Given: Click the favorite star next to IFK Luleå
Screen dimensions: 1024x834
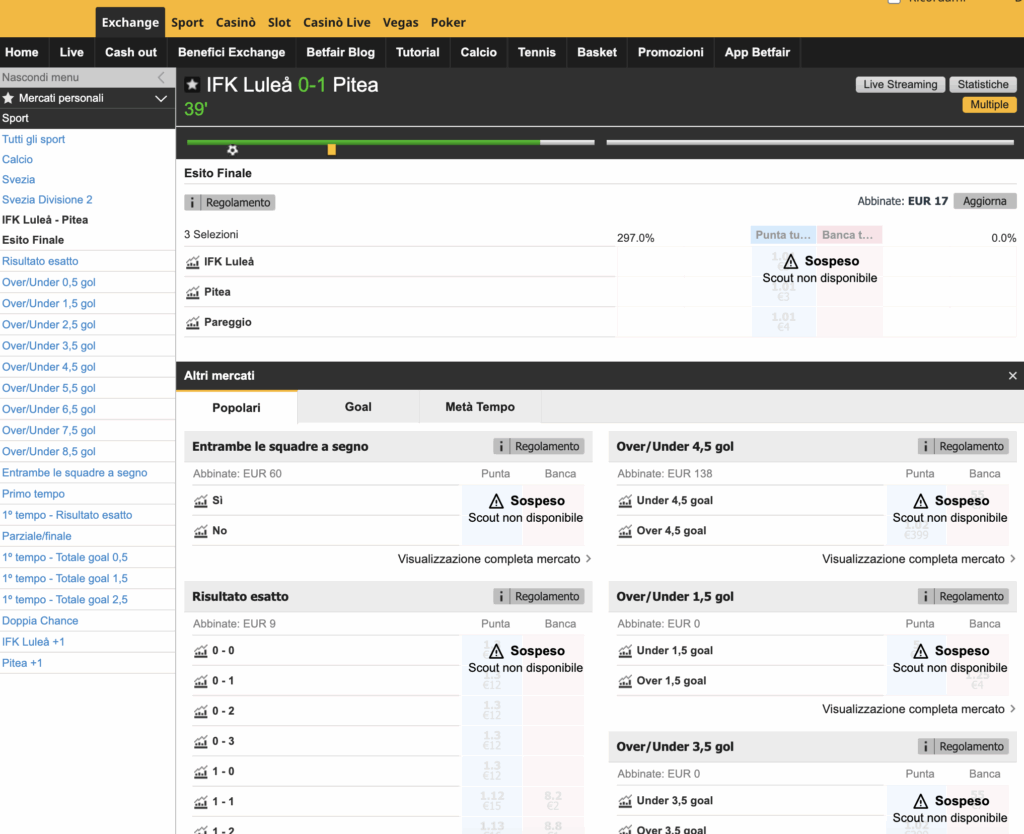Looking at the screenshot, I should click(x=192, y=84).
